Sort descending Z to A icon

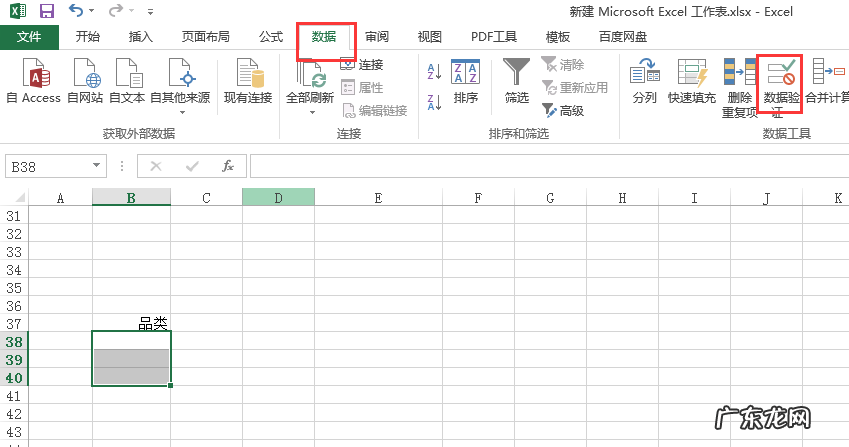pyautogui.click(x=434, y=102)
